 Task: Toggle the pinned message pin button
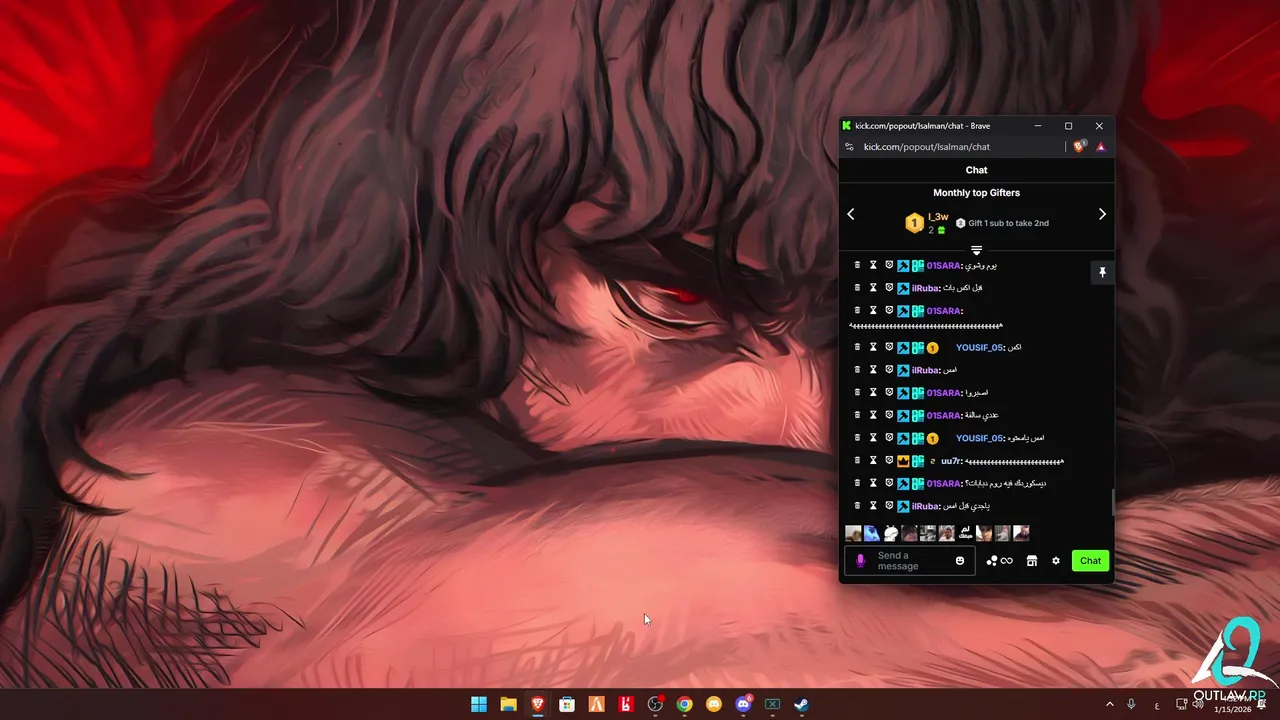[1102, 272]
